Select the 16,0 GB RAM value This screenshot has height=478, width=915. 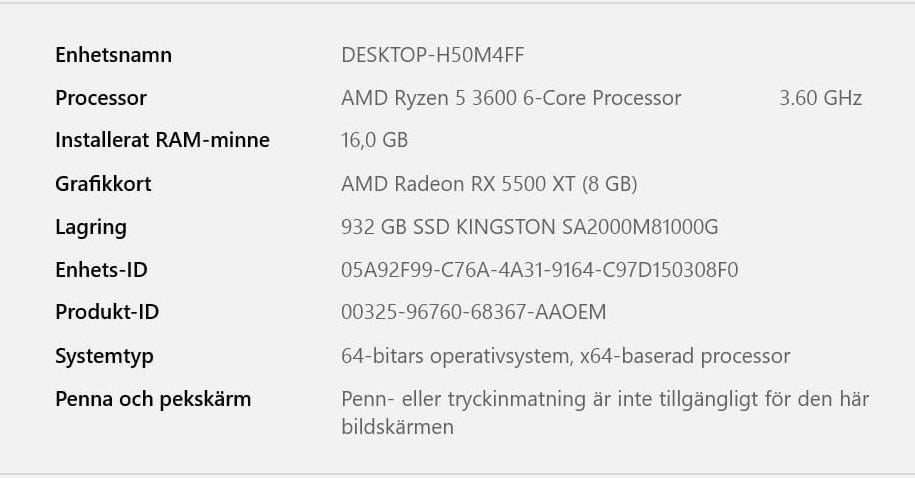(374, 140)
